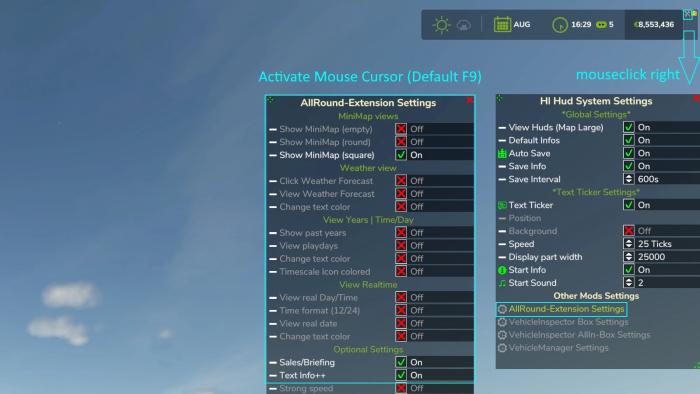Image resolution: width=700 pixels, height=394 pixels.
Task: Click the 25 Ticks speed value
Action: [x=654, y=244]
